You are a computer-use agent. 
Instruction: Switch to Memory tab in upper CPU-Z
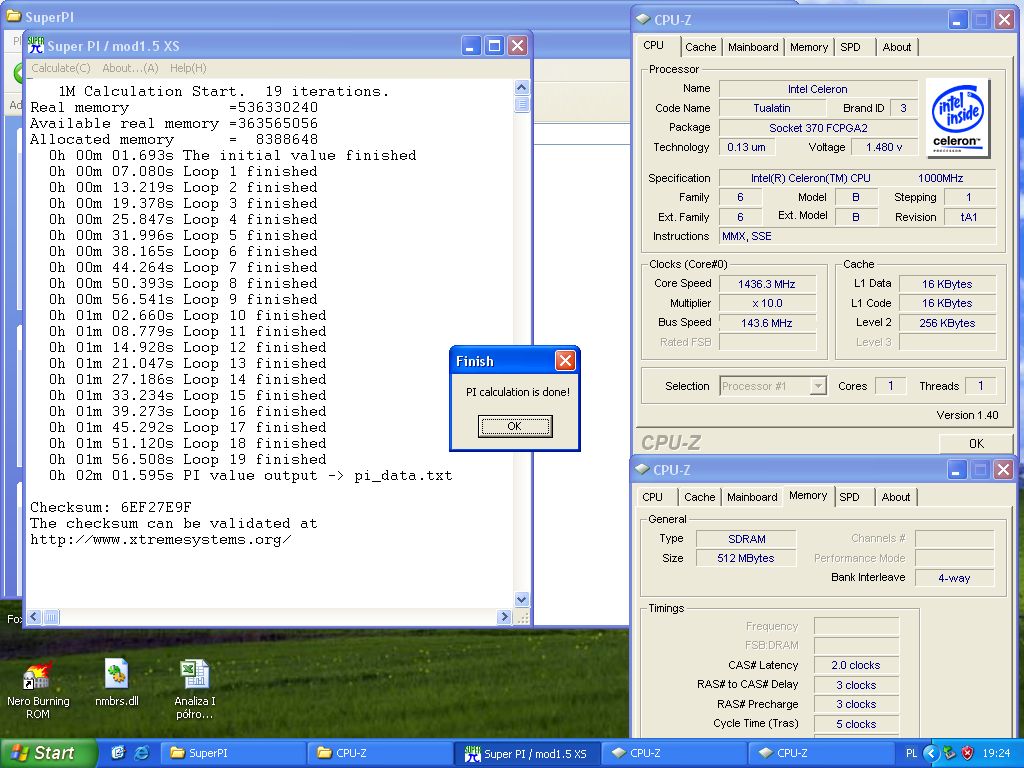(x=808, y=47)
